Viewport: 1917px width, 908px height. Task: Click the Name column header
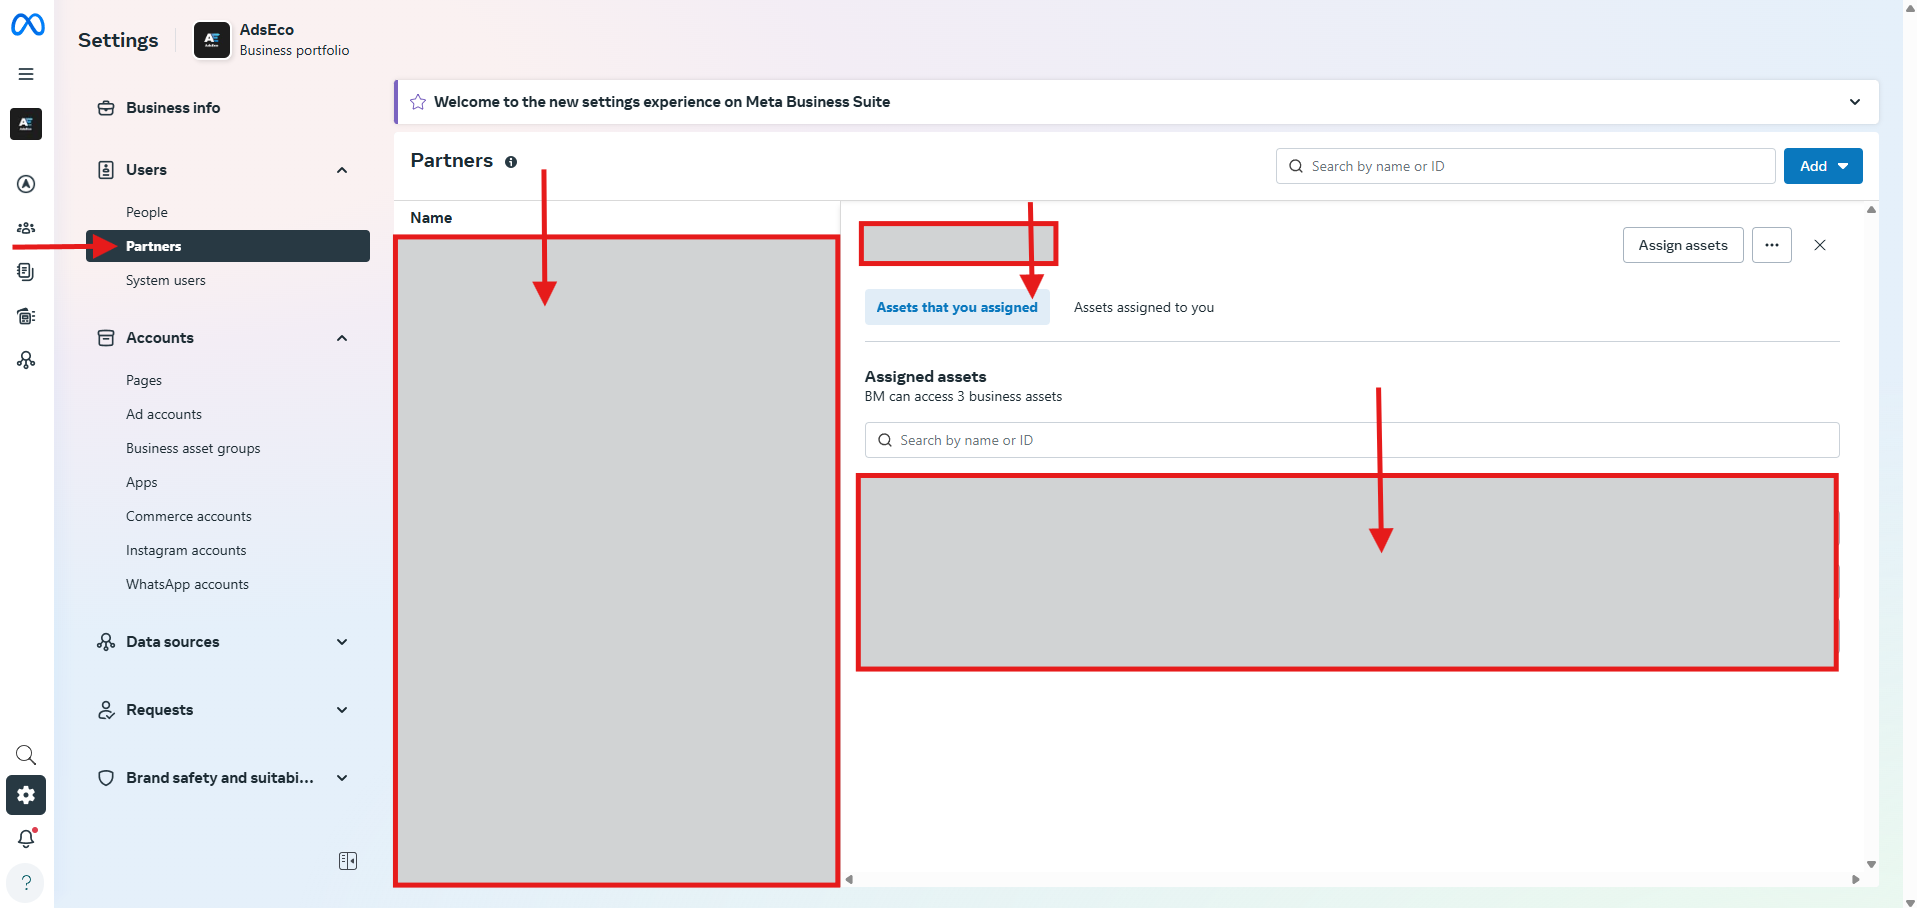[431, 218]
